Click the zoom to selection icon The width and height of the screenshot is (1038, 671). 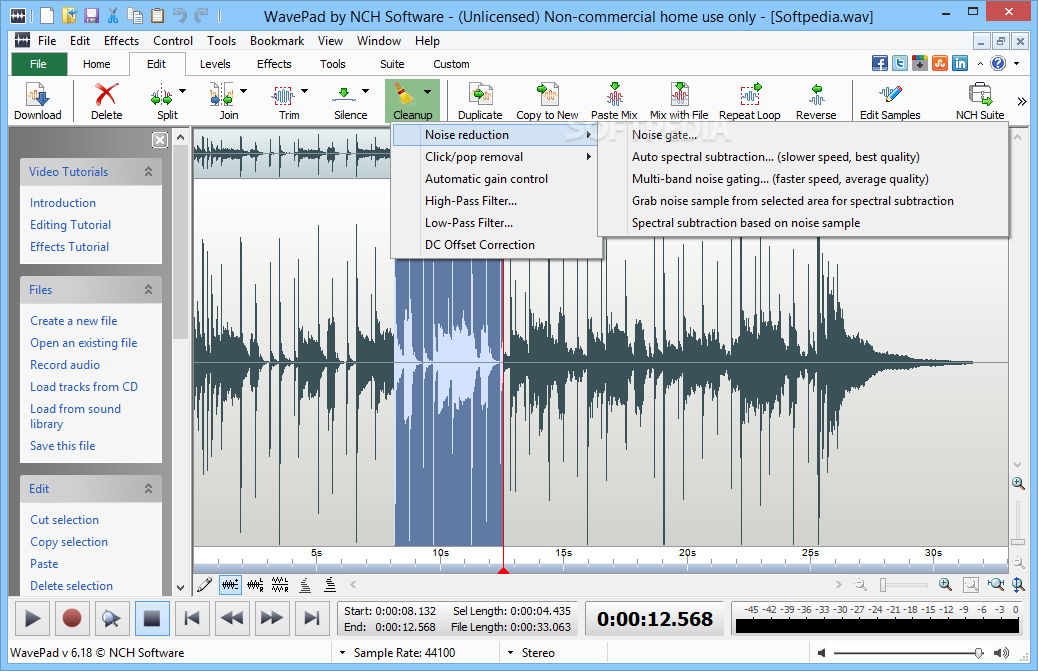[996, 584]
